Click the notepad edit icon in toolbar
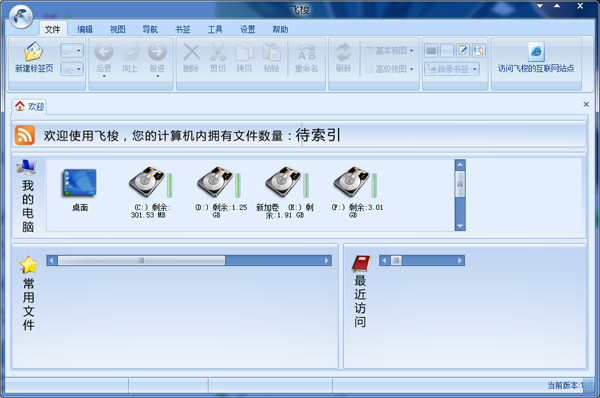Screen dimensions: 600x398 pos(463,50)
